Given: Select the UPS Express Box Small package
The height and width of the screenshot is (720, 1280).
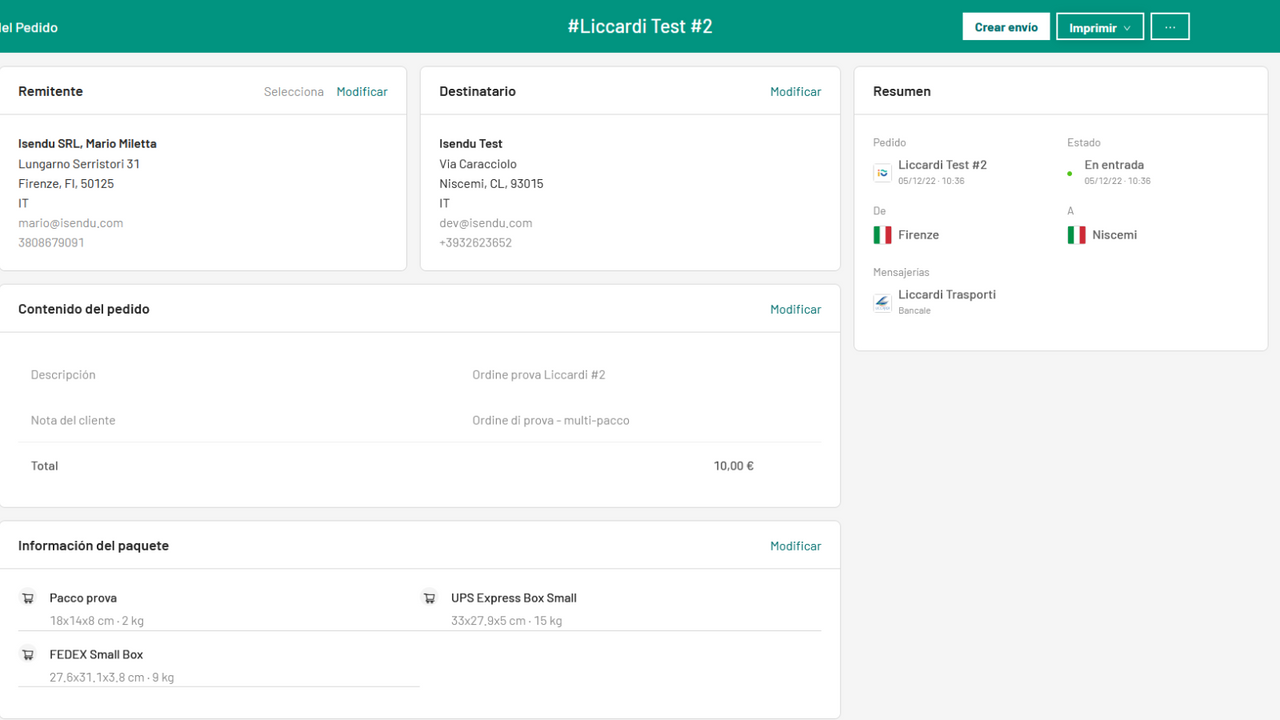Looking at the screenshot, I should pos(620,609).
